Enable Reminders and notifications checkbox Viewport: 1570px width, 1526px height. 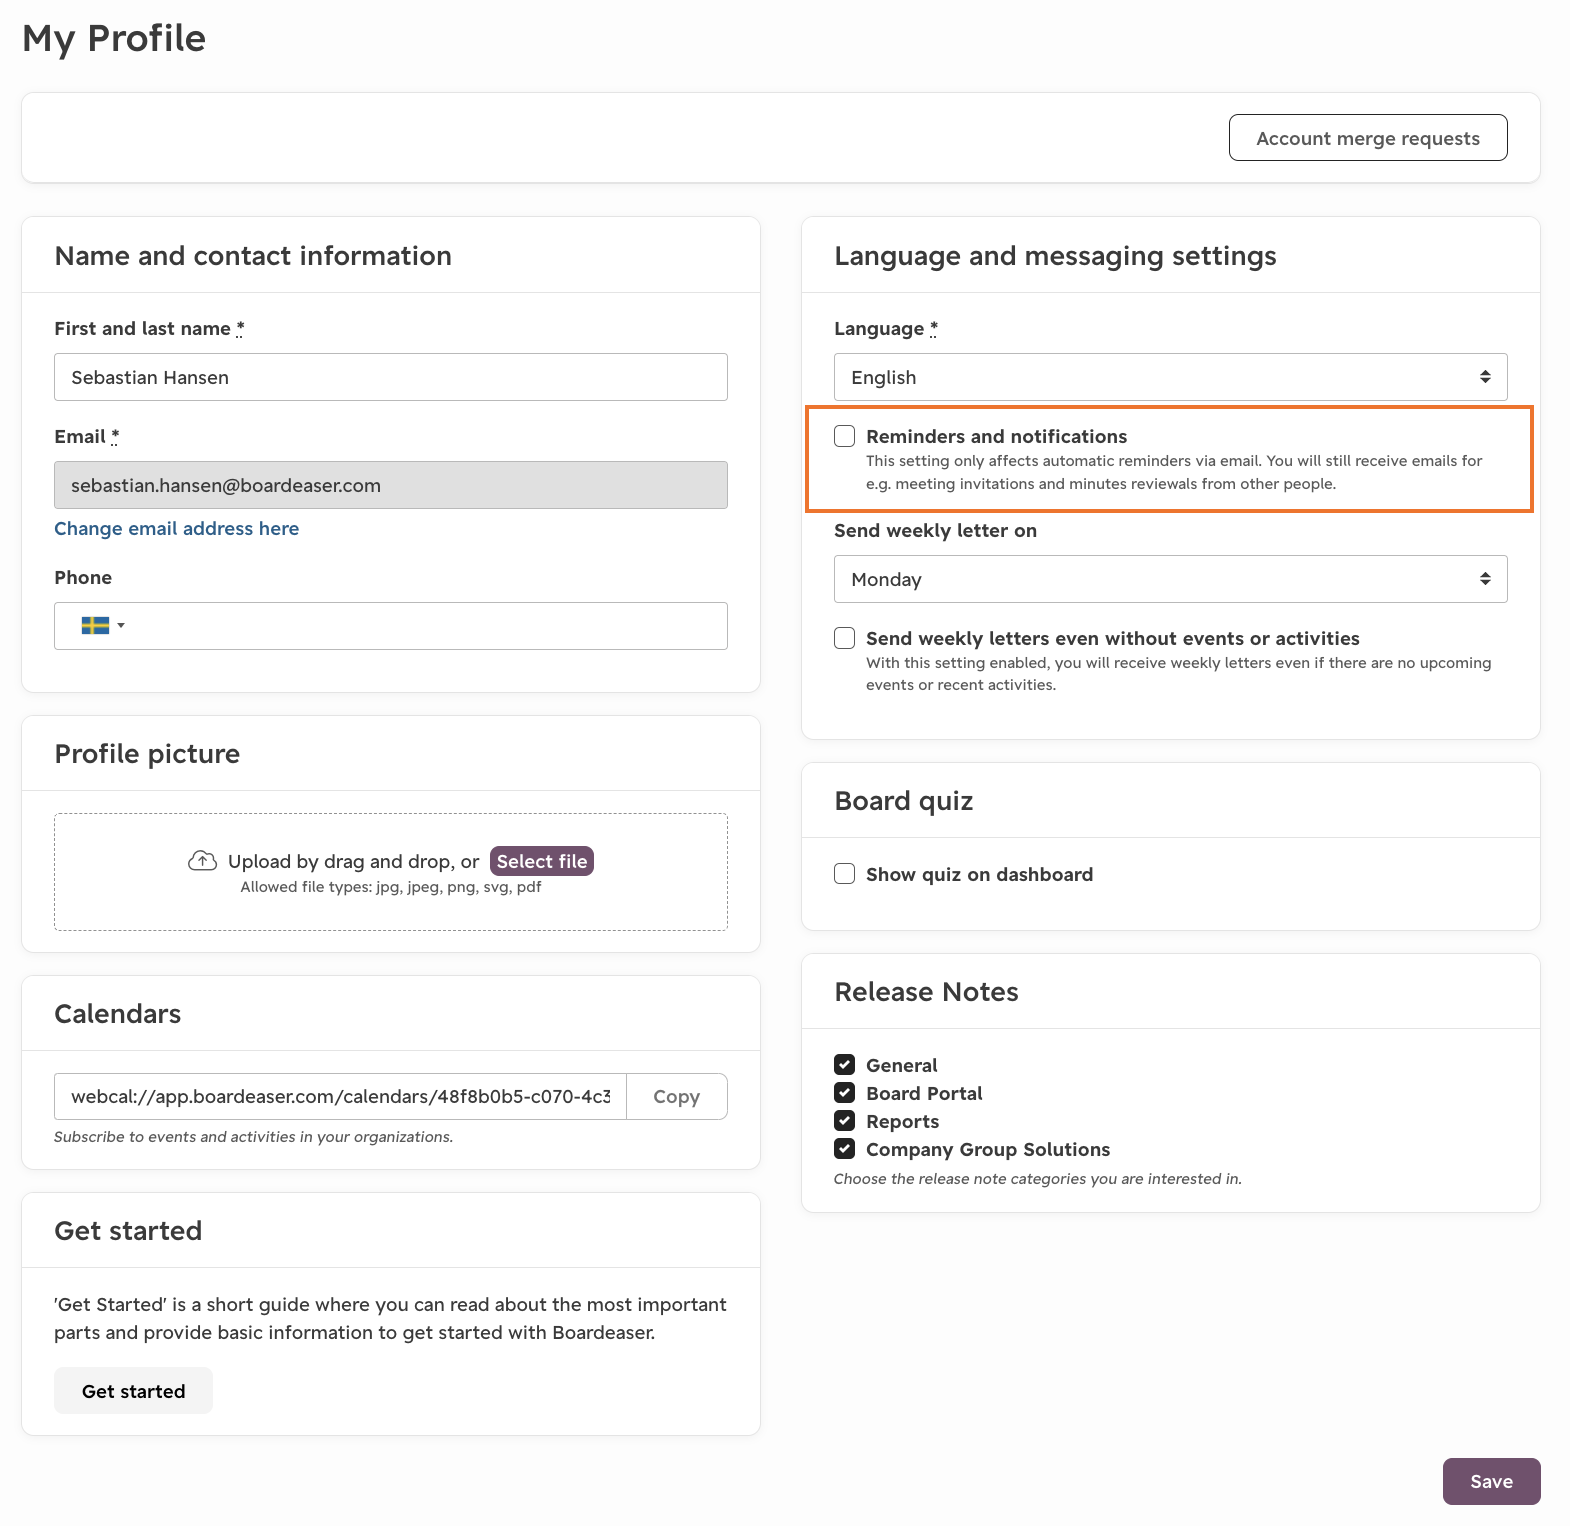[845, 436]
